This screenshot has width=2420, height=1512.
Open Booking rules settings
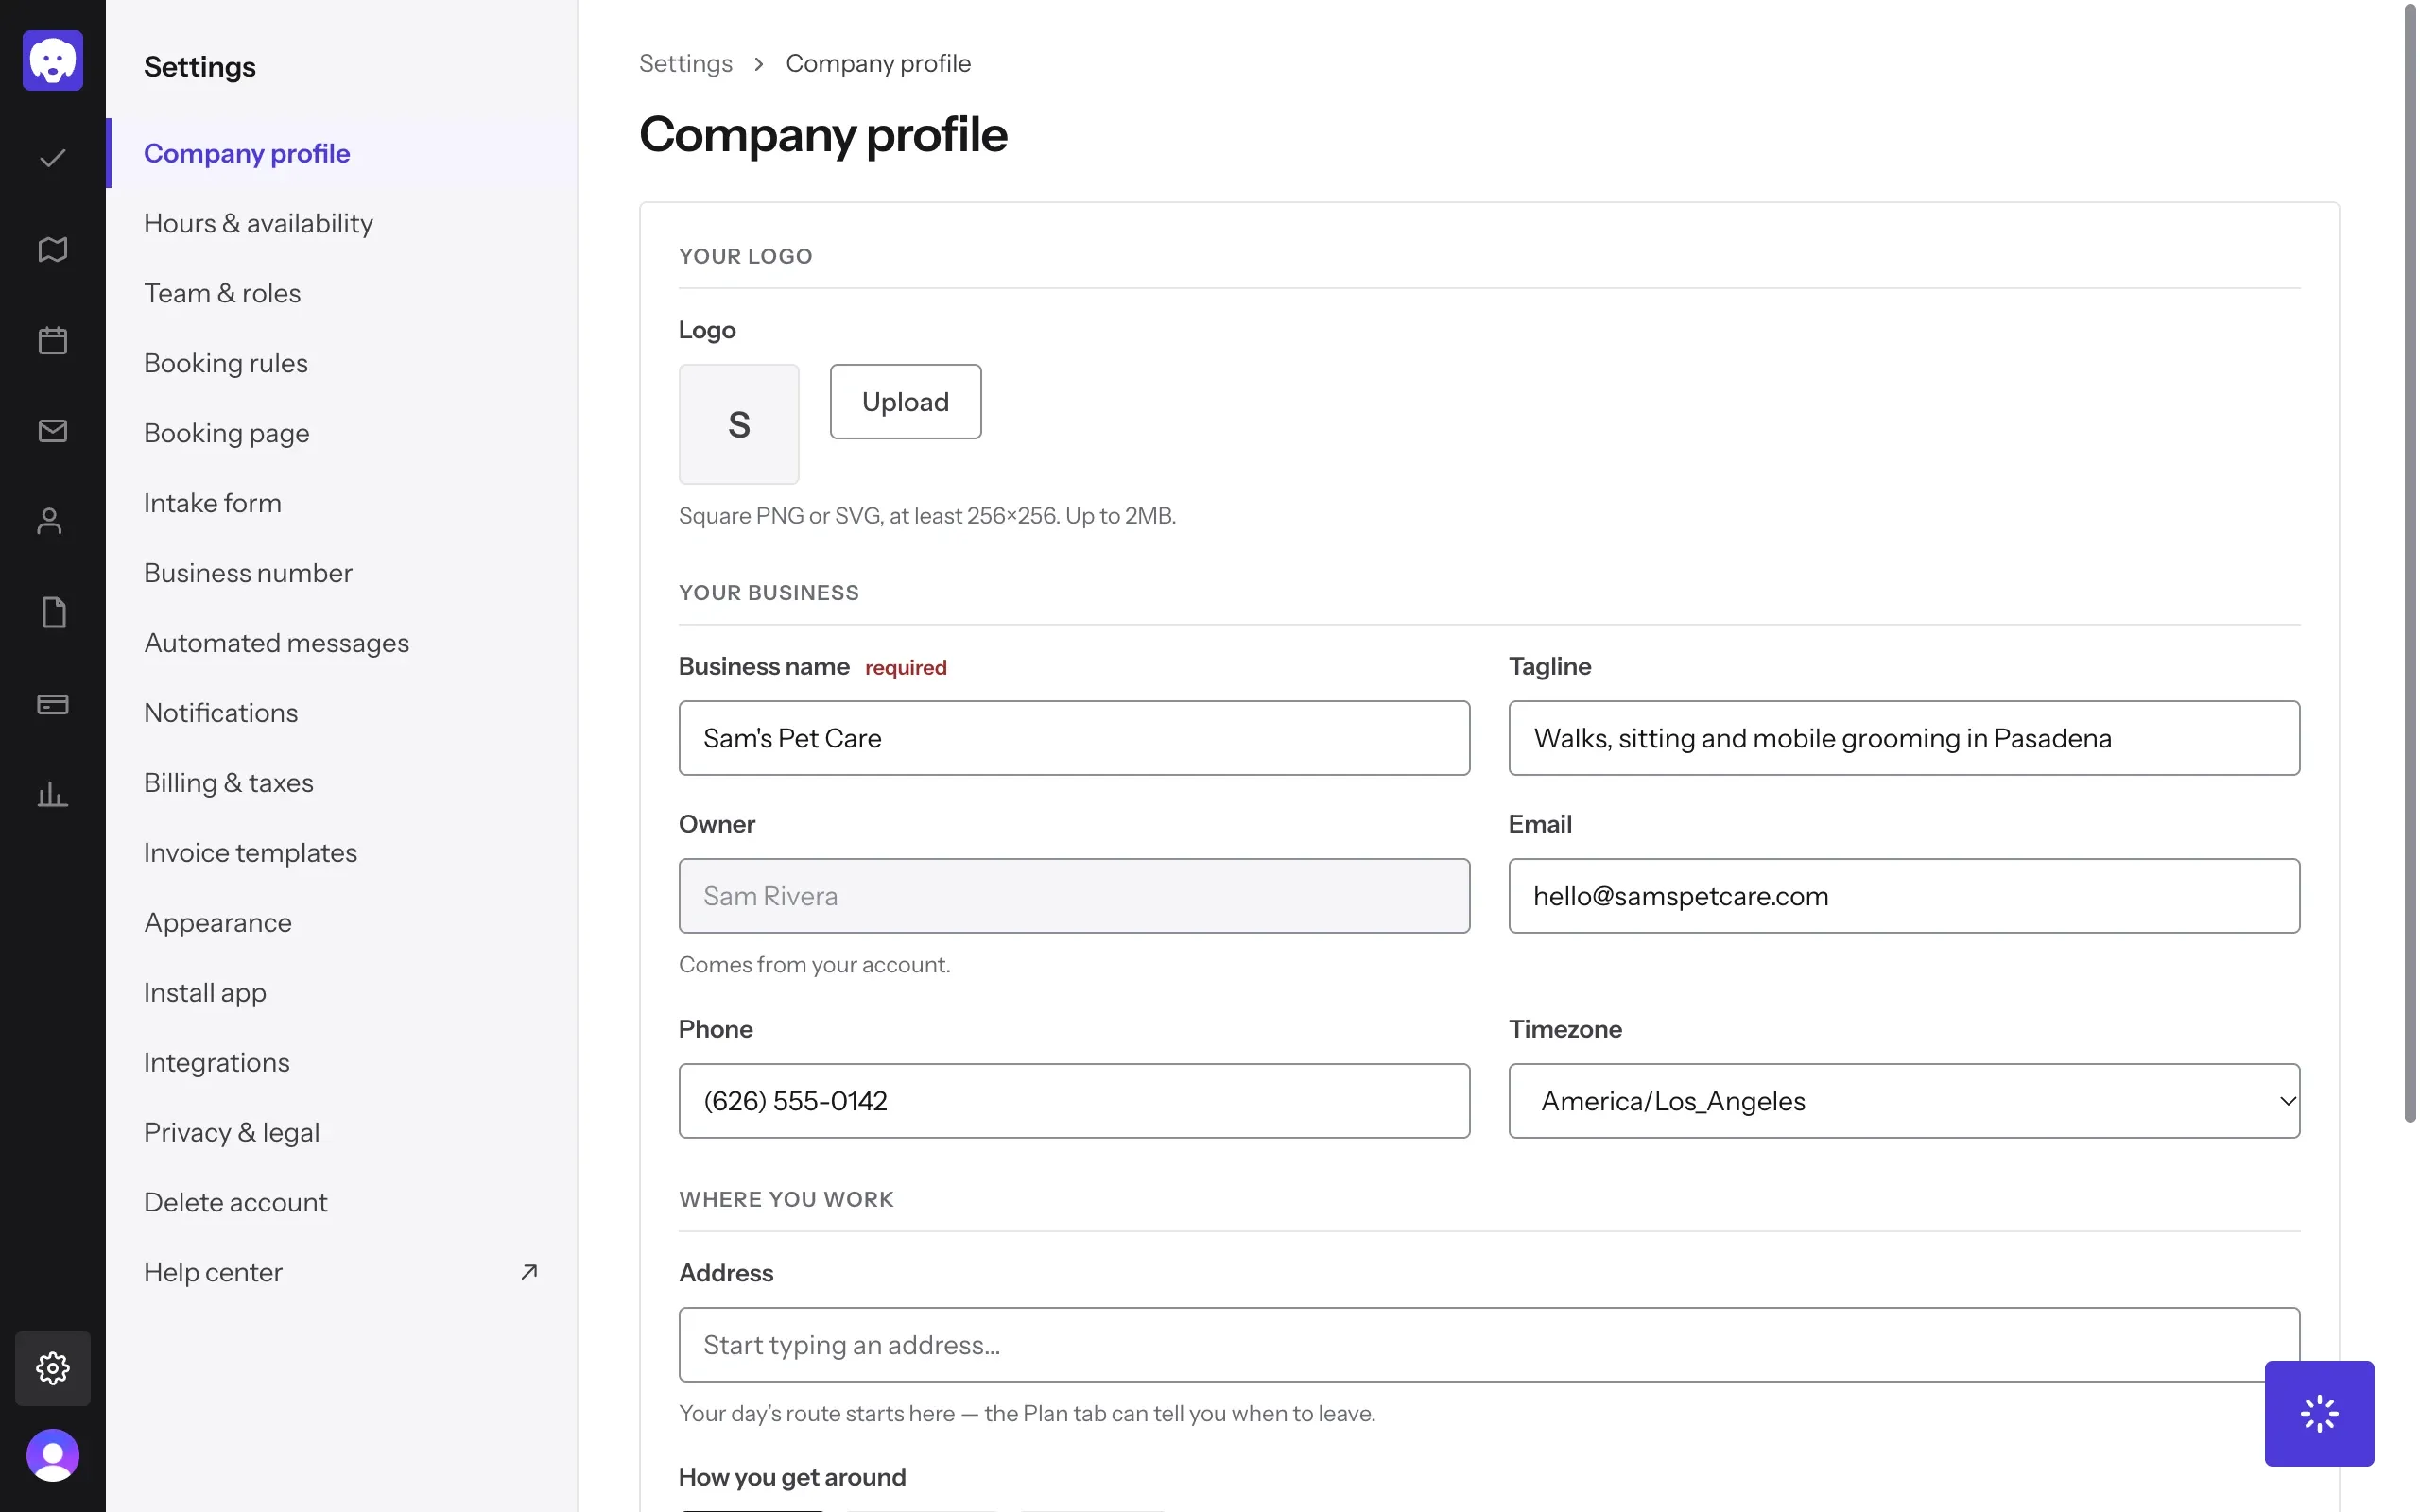342,363
